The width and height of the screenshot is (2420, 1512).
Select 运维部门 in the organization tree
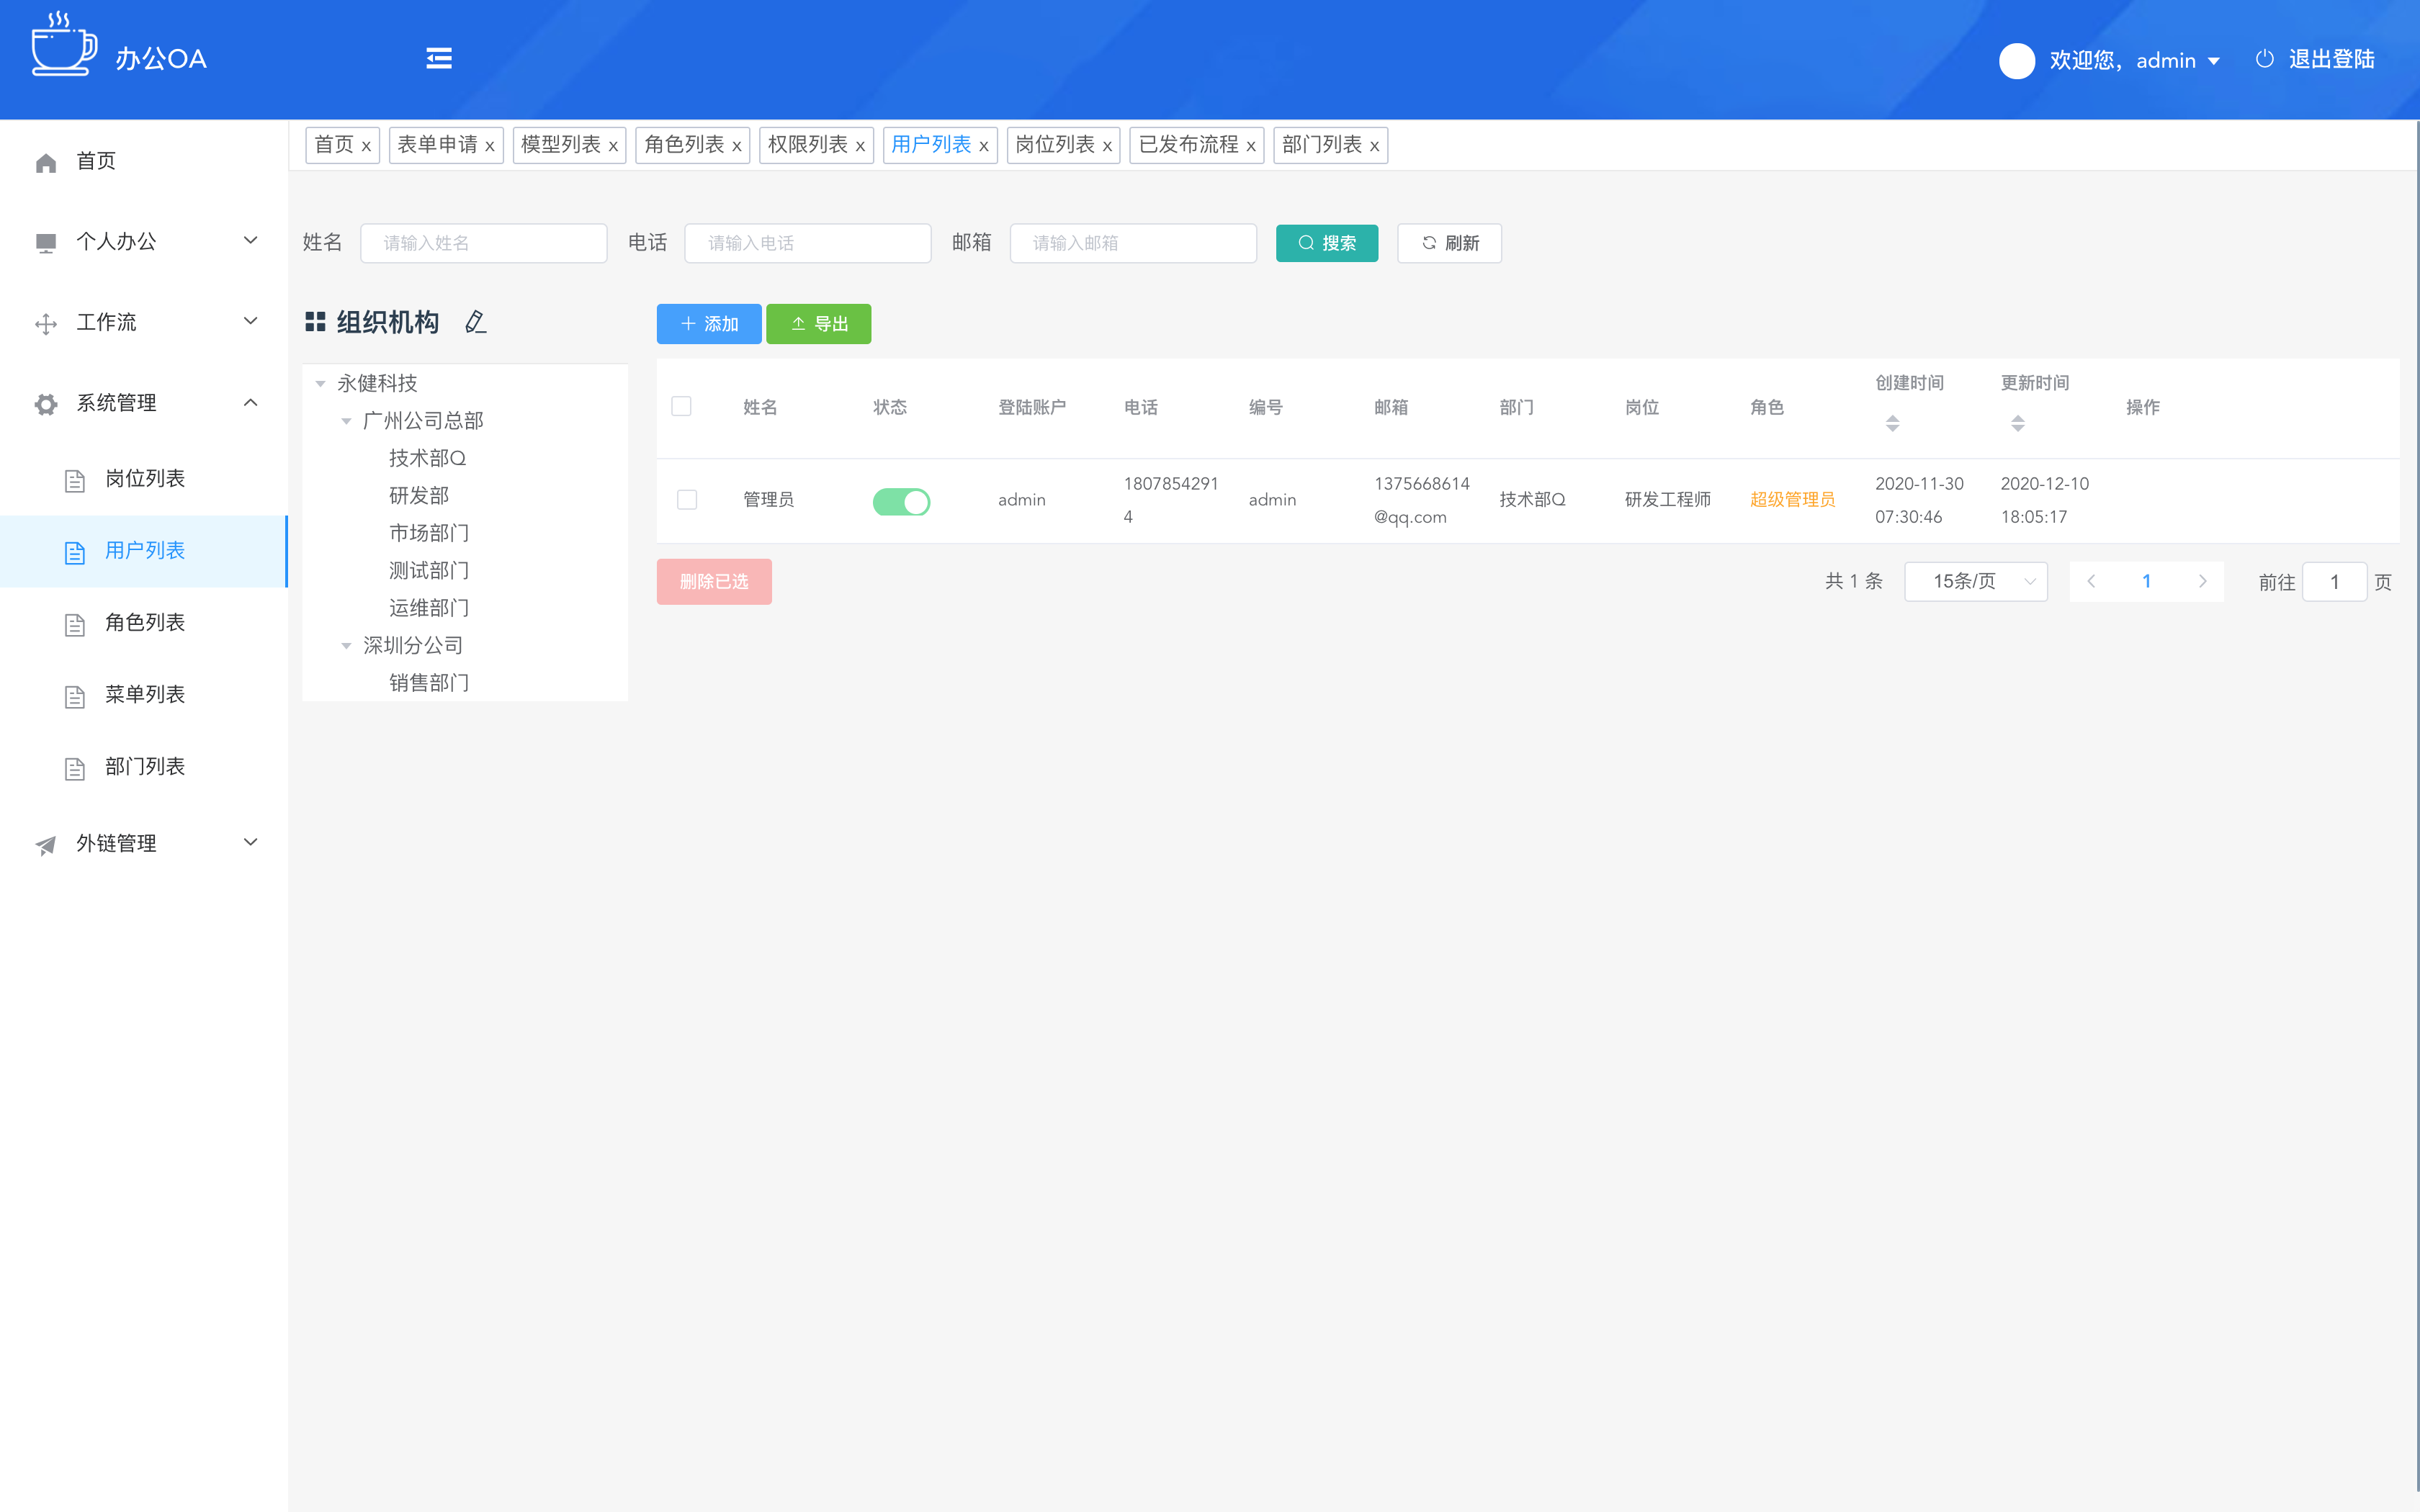(x=429, y=608)
